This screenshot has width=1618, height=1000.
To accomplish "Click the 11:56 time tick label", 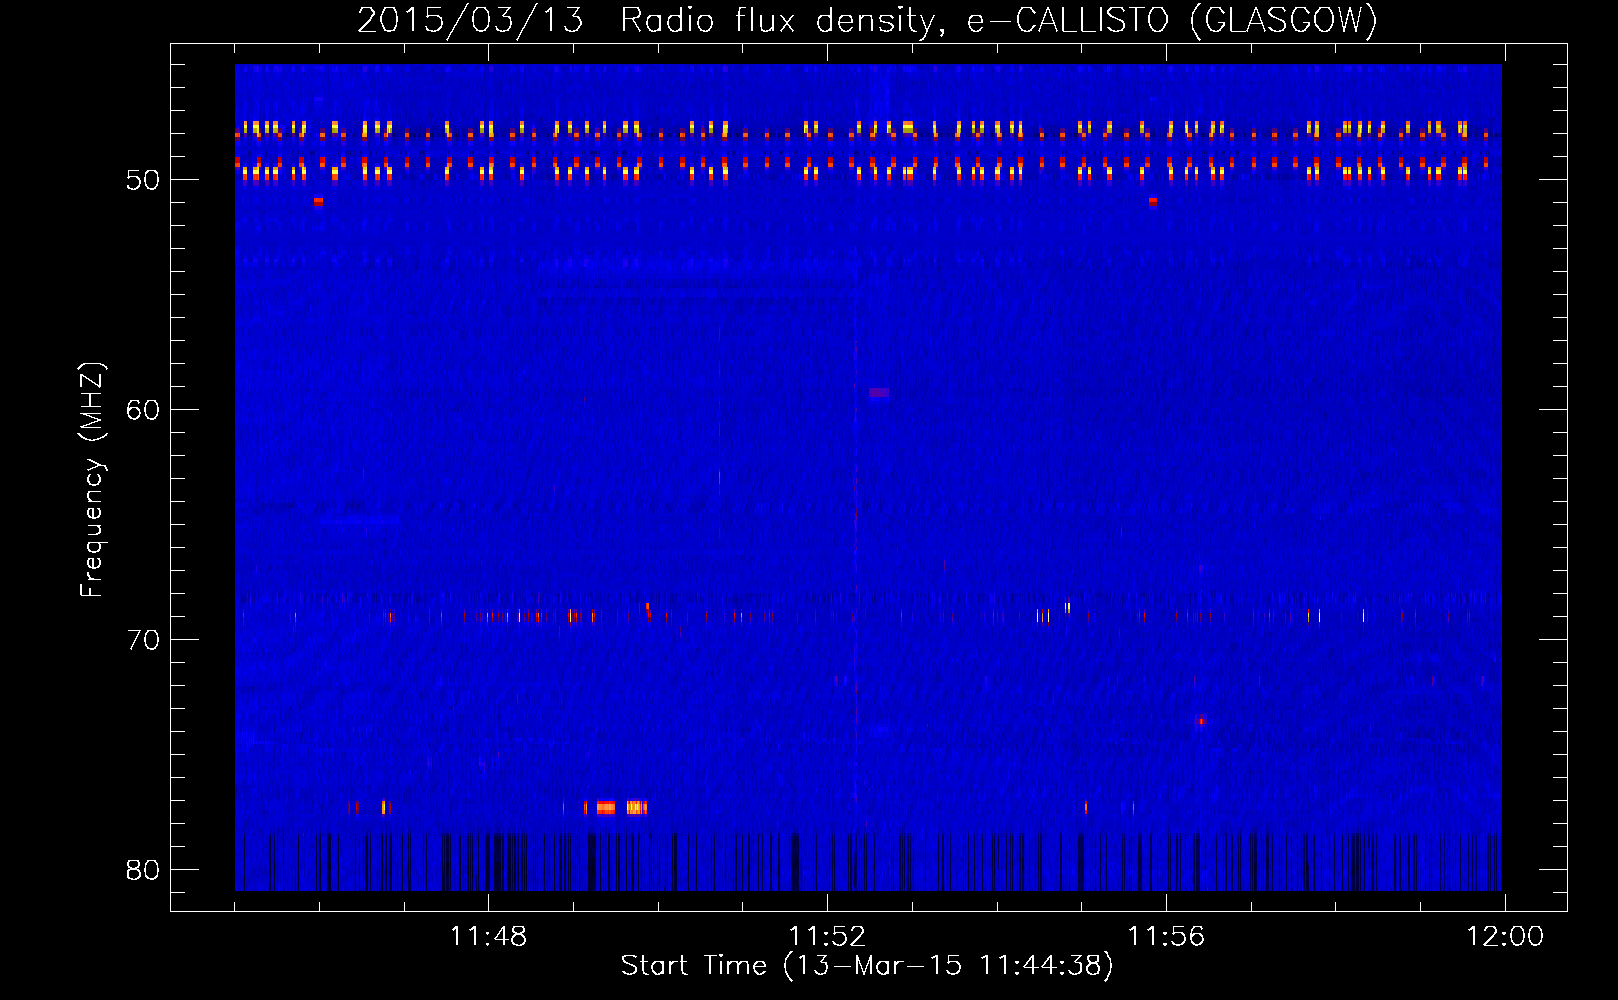I will click(x=1166, y=937).
